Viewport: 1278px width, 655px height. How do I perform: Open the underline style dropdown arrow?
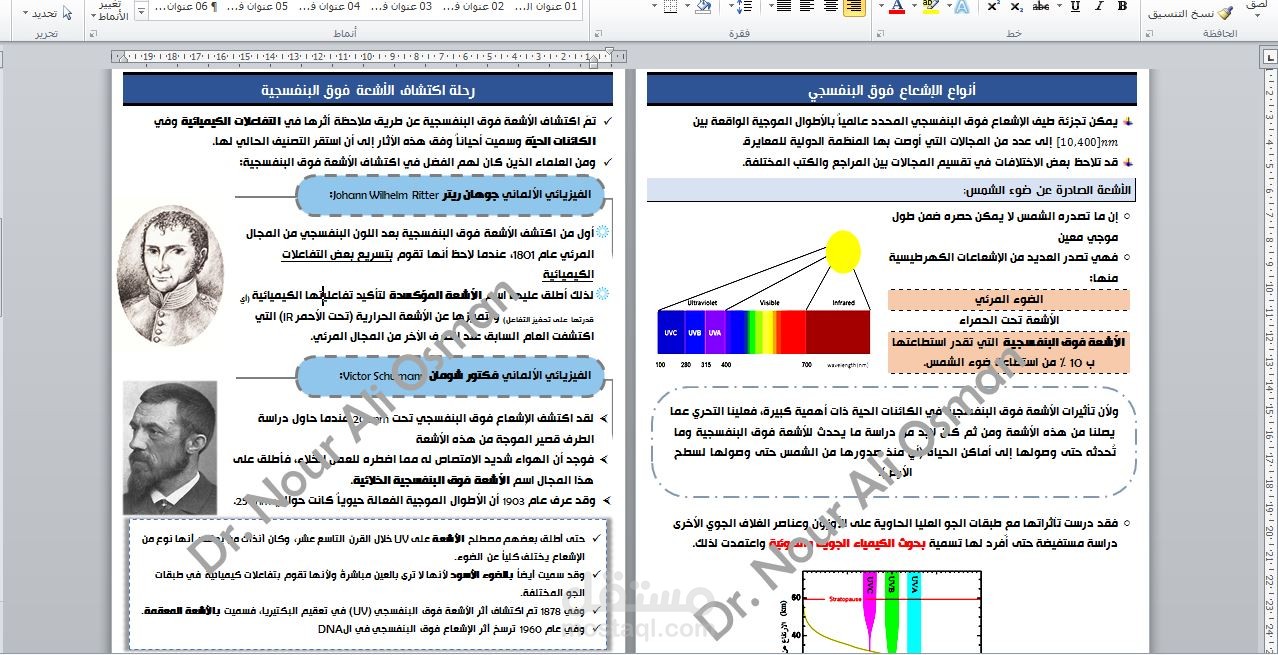[1060, 6]
